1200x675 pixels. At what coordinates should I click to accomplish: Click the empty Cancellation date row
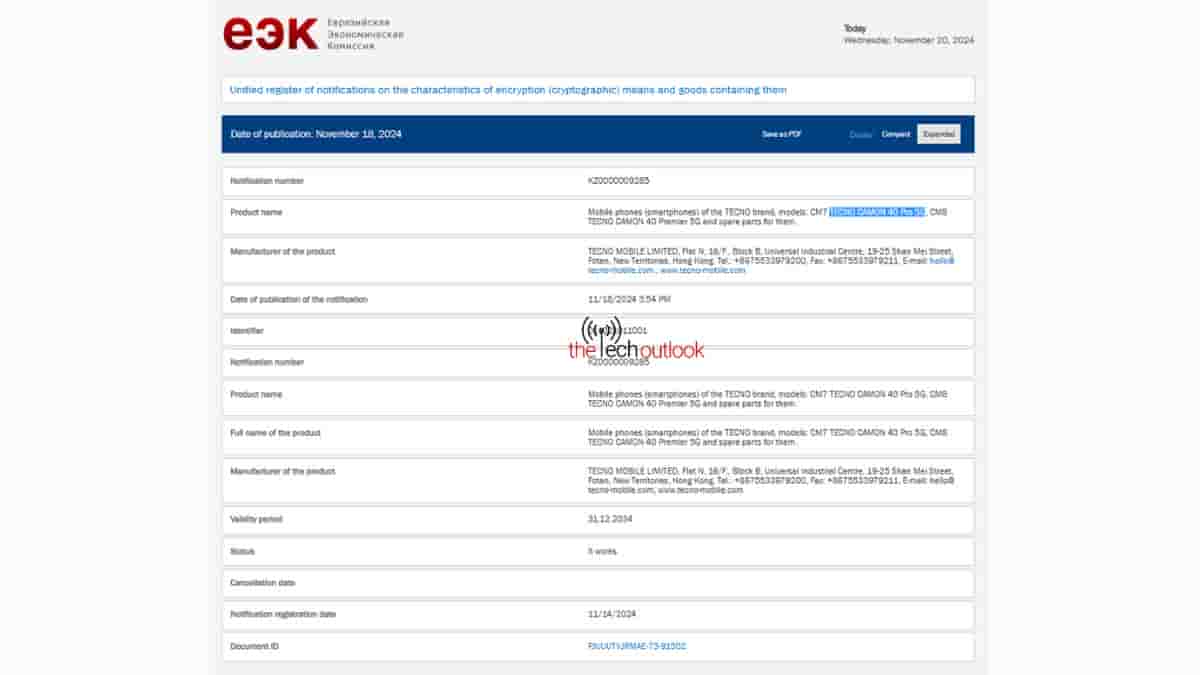[597, 583]
